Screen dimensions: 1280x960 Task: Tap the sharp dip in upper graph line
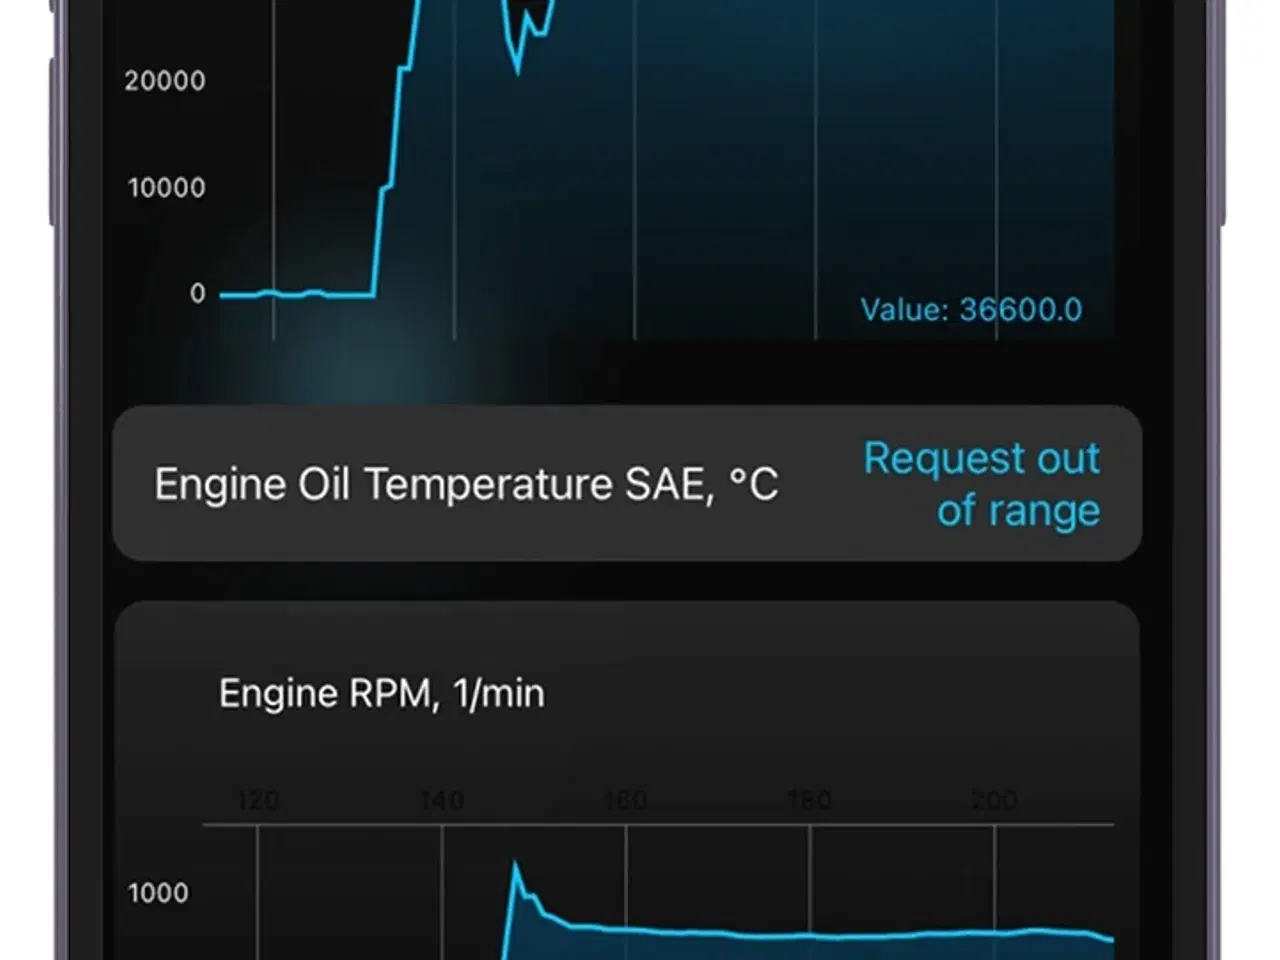pos(517,62)
